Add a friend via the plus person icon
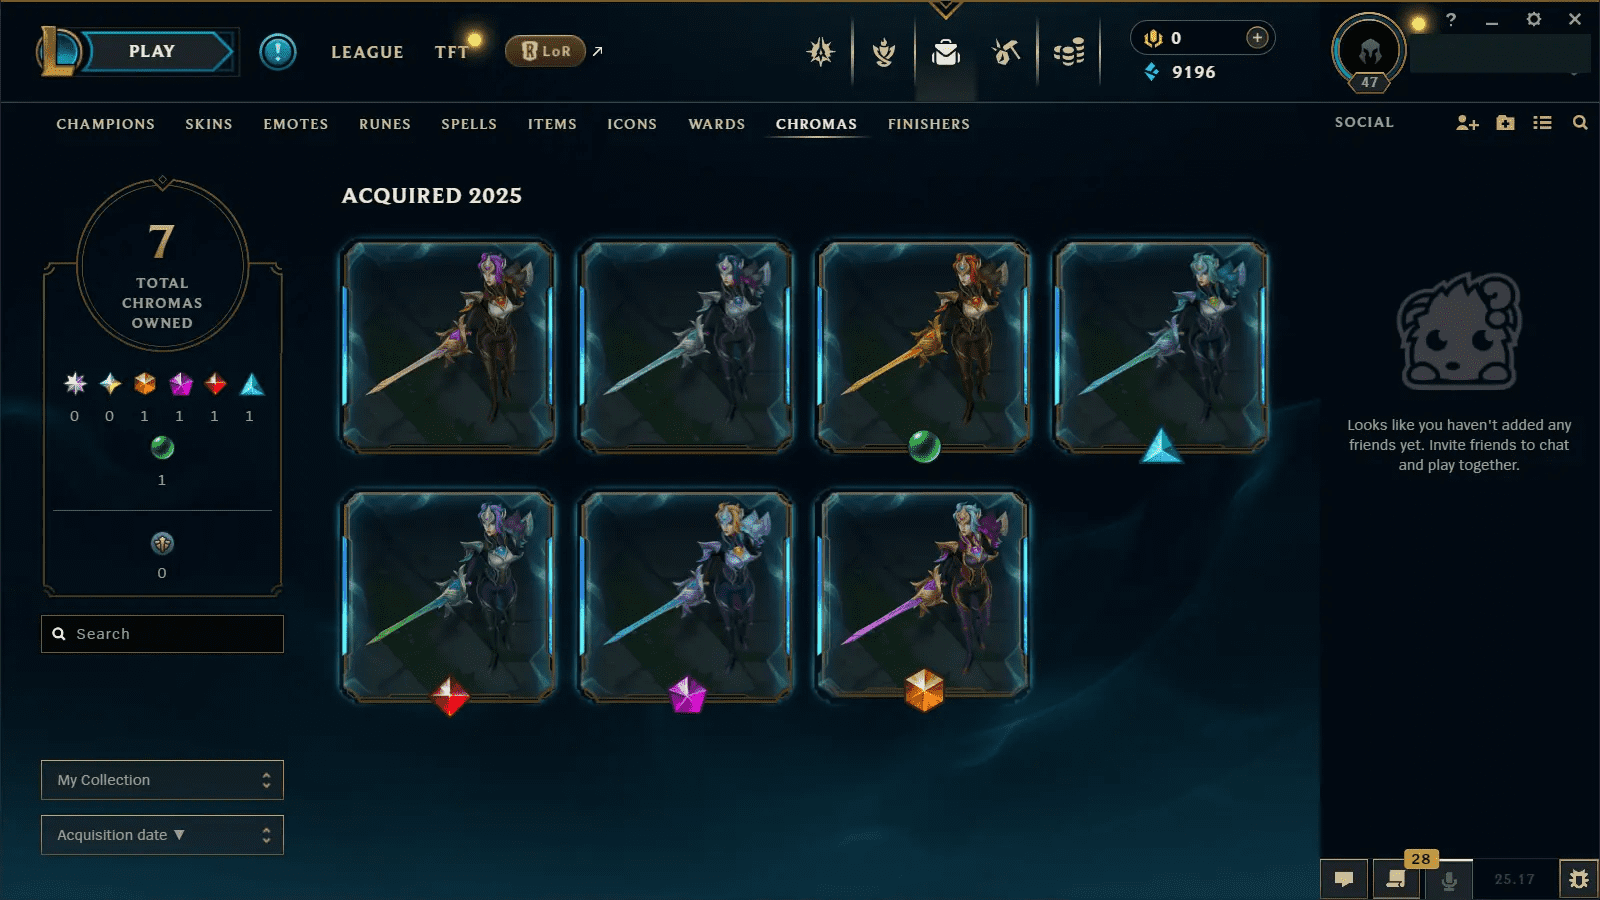 click(1467, 123)
